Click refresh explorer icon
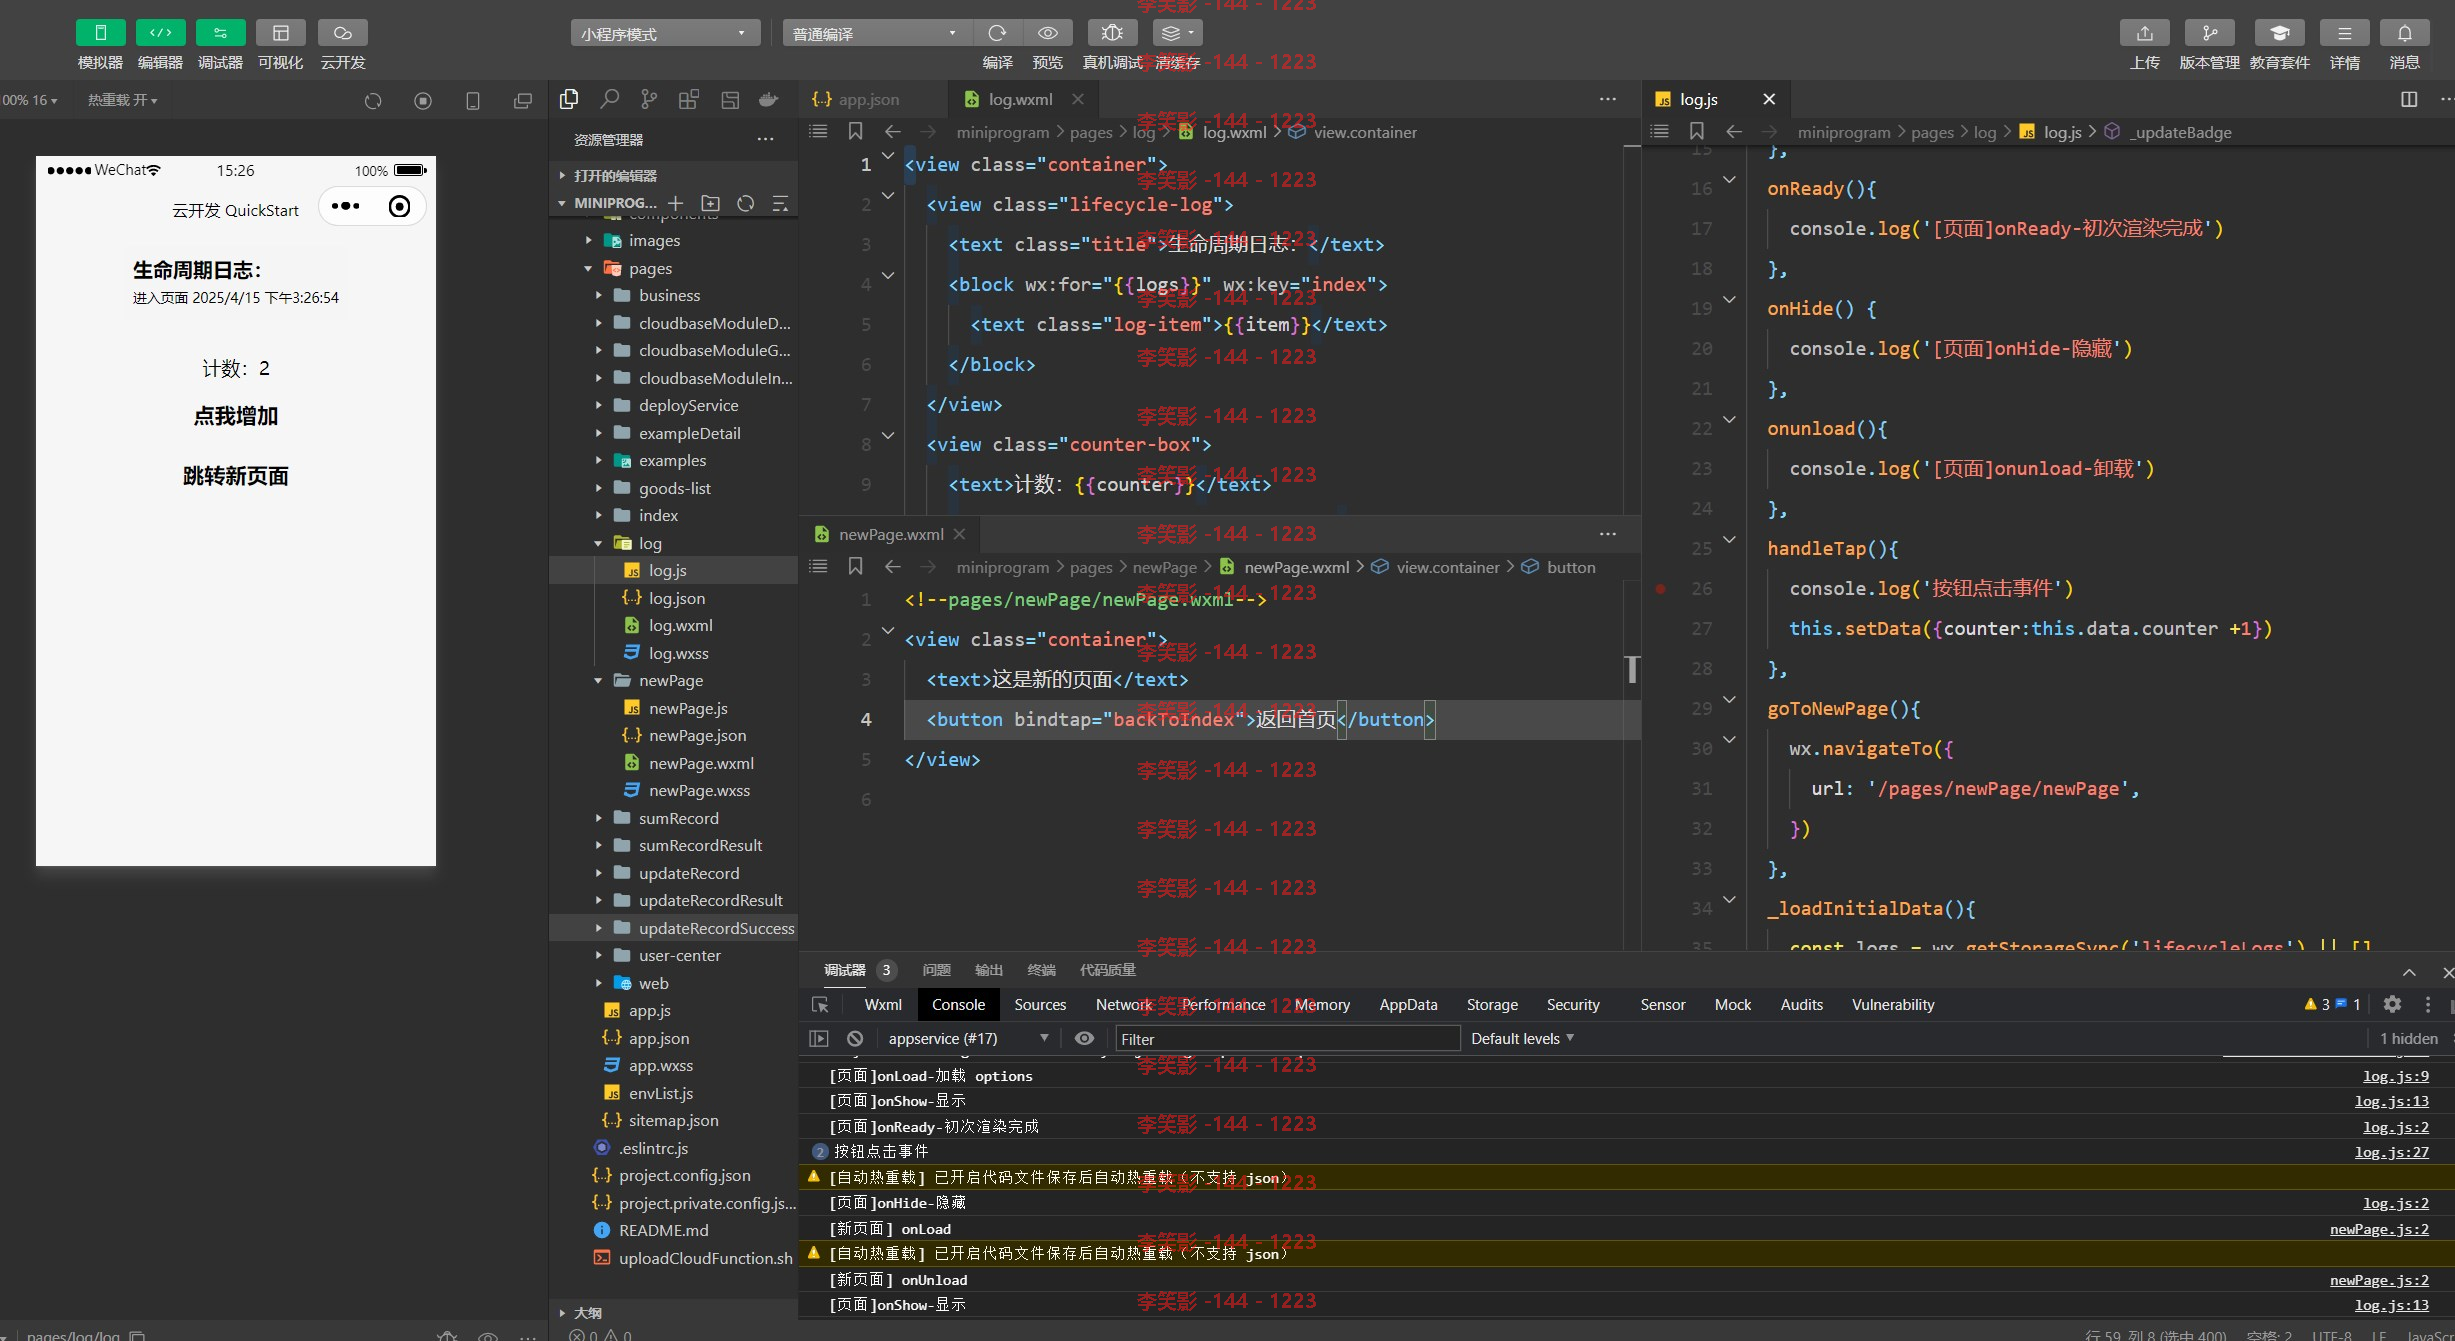The height and width of the screenshot is (1341, 2455). pos(746,203)
